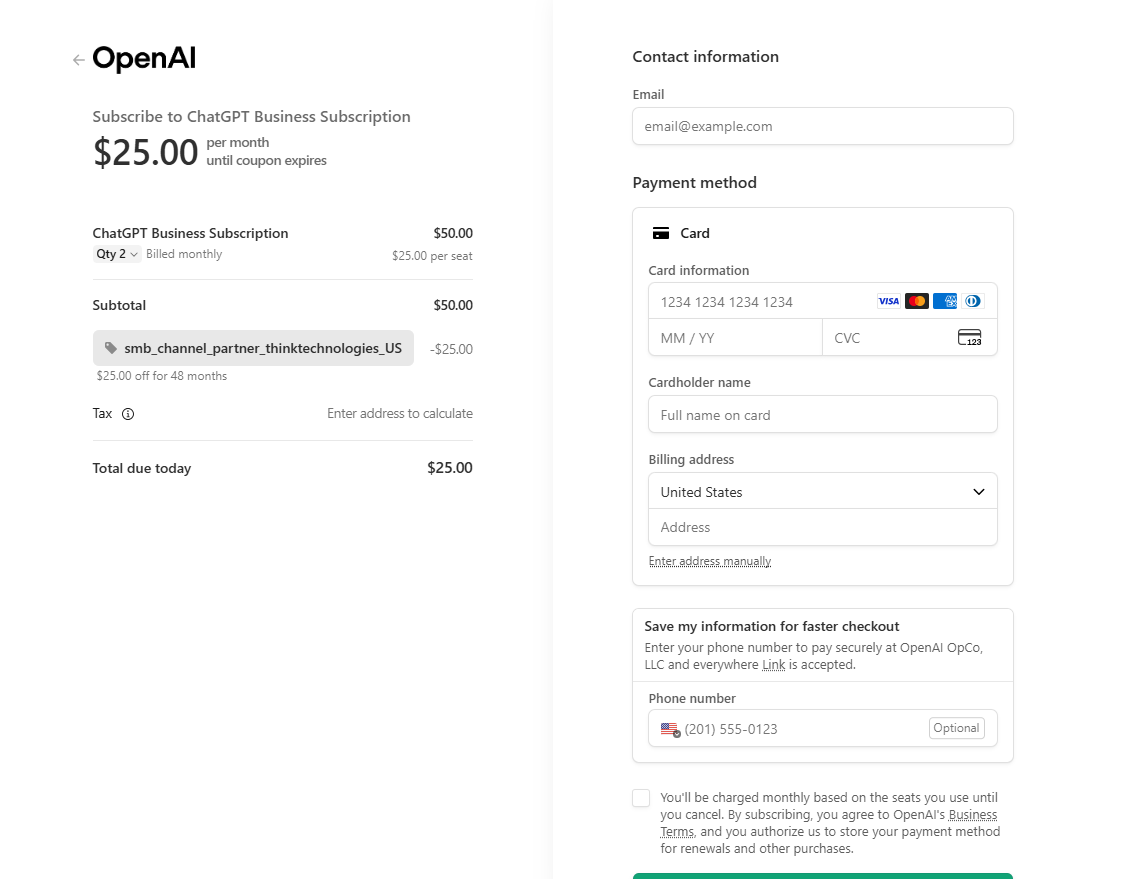Click the American Express card icon

[x=945, y=302]
